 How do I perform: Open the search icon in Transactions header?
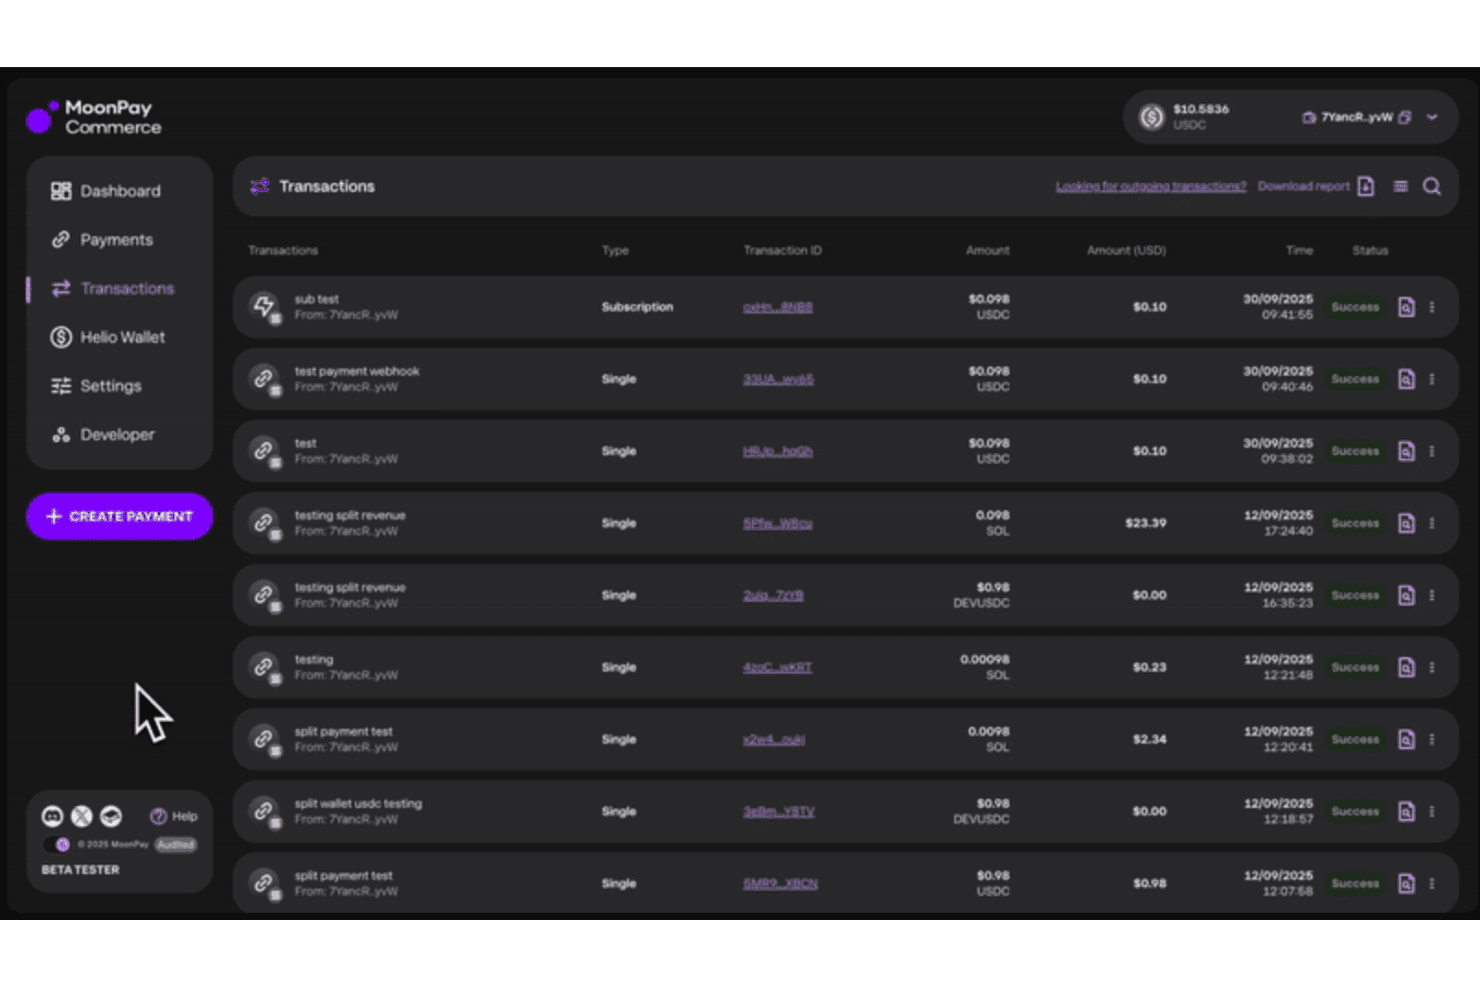click(1432, 187)
